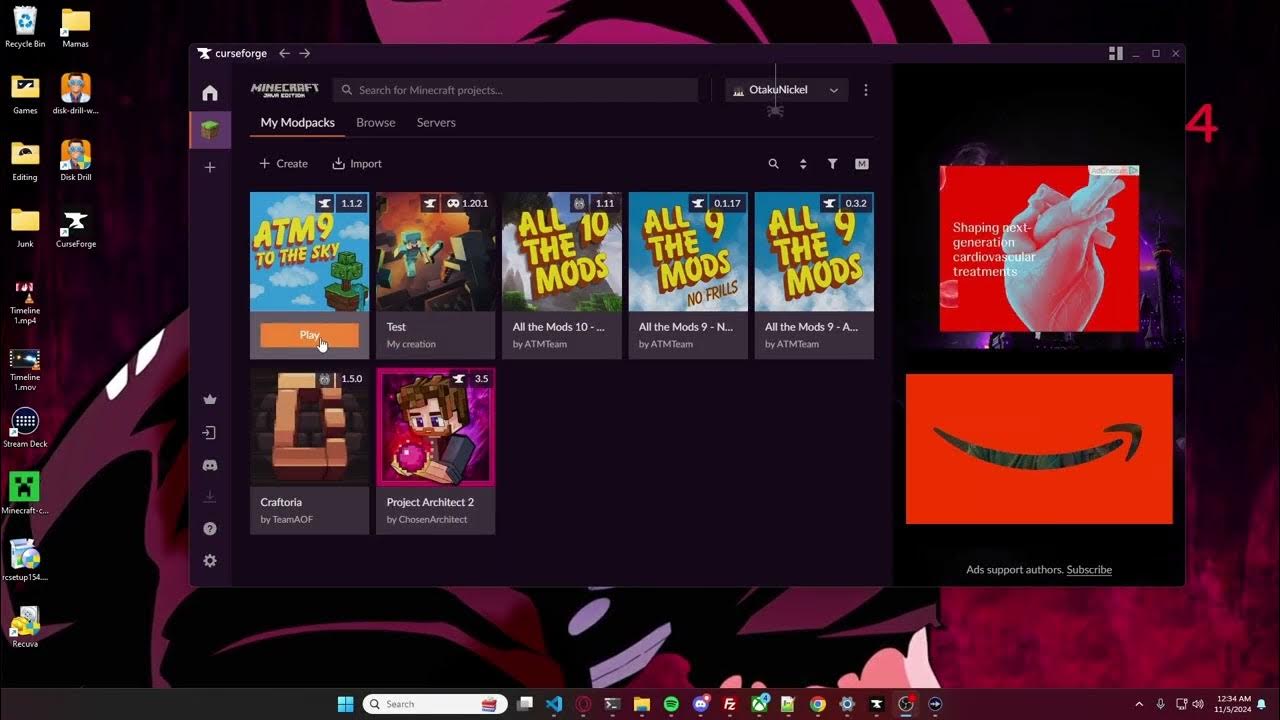Image resolution: width=1280 pixels, height=720 pixels.
Task: Open the taskbar volume speaker icon
Action: click(1198, 704)
